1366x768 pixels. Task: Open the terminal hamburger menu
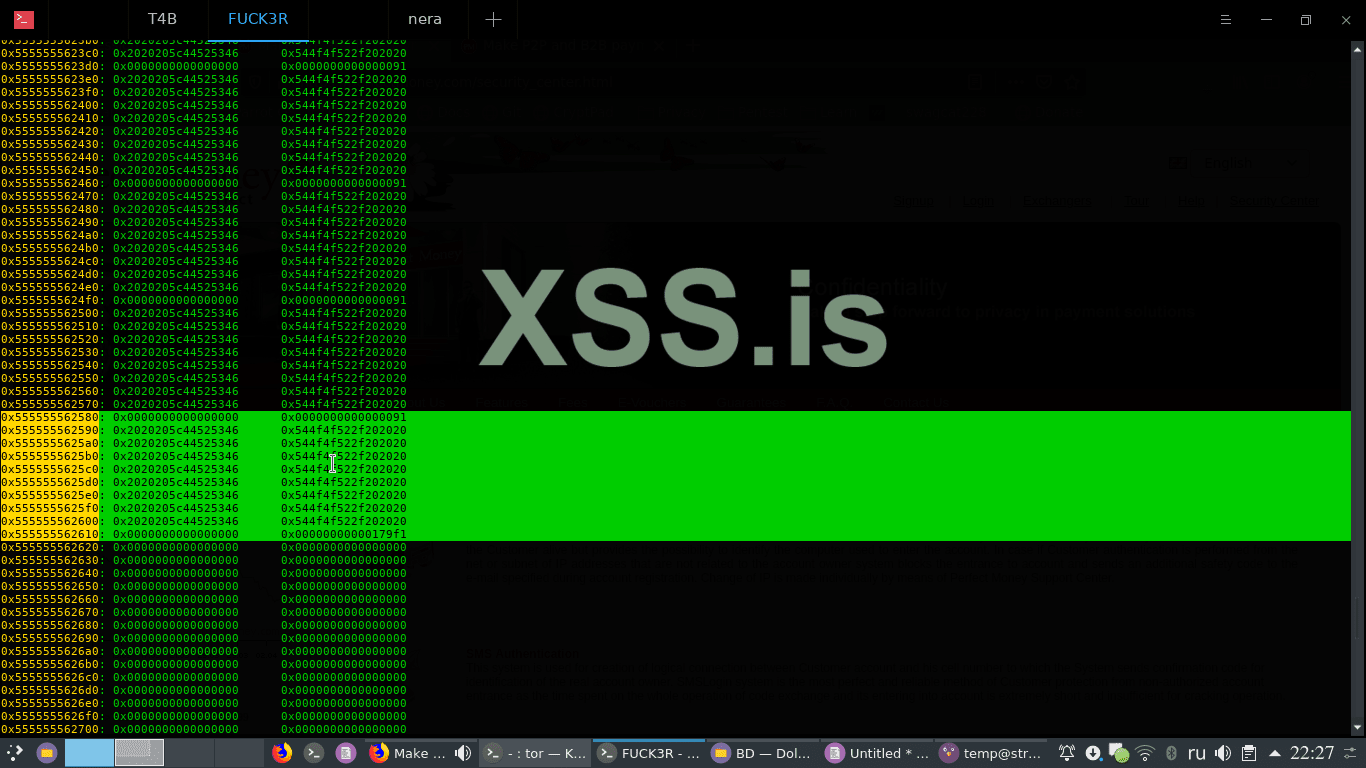[x=1227, y=19]
